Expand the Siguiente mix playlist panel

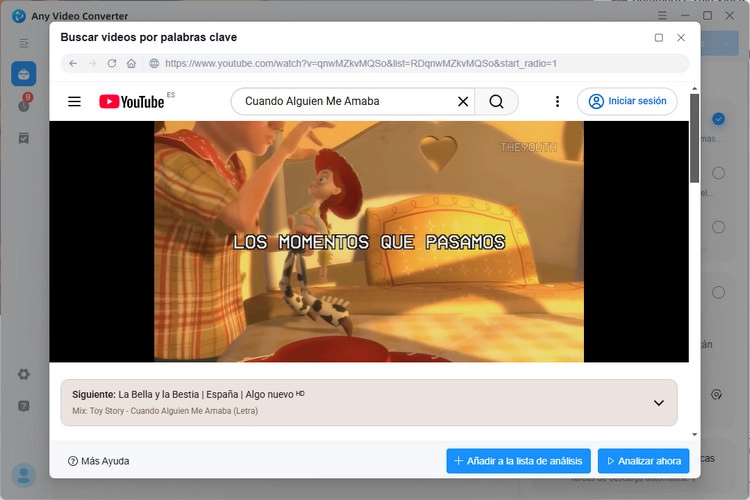[659, 403]
